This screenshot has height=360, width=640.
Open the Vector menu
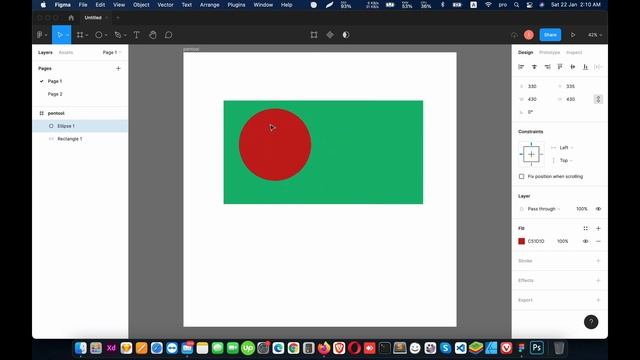point(165,5)
